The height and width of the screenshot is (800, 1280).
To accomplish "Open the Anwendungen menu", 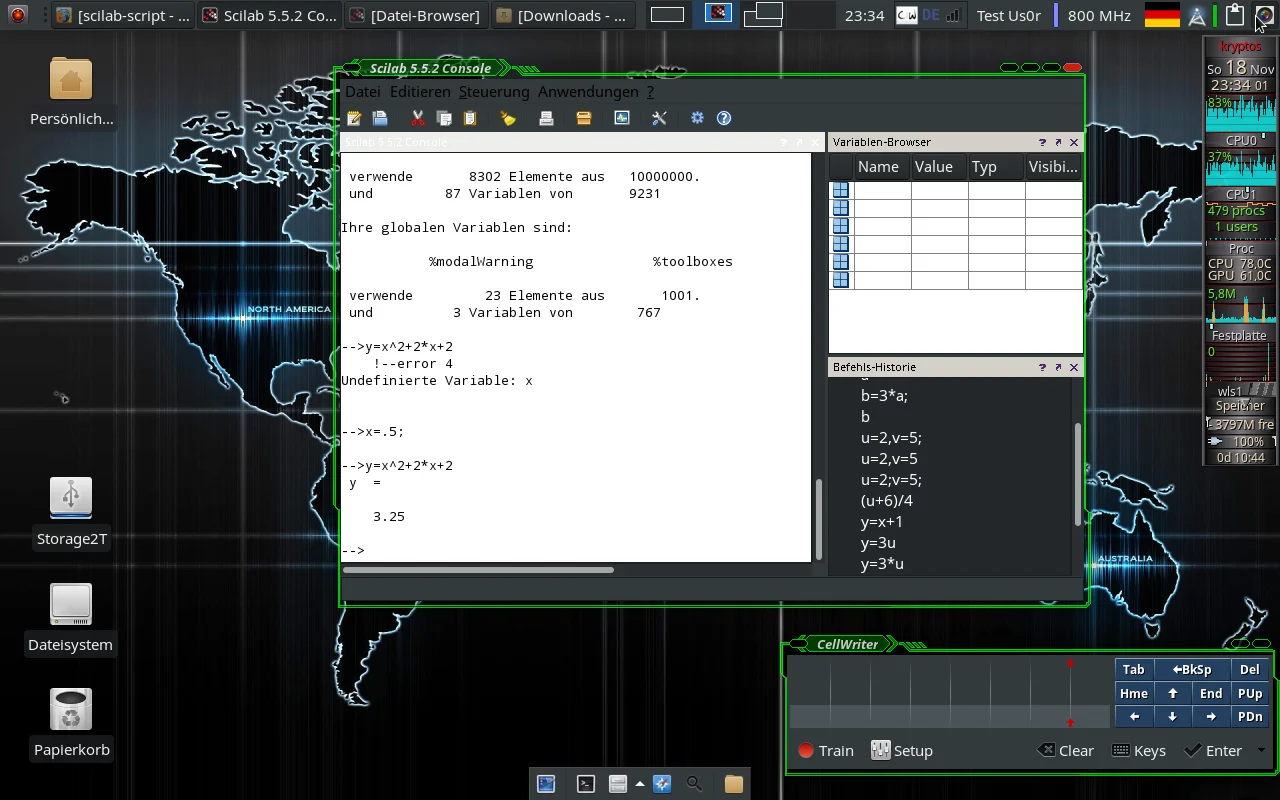I will (x=588, y=92).
